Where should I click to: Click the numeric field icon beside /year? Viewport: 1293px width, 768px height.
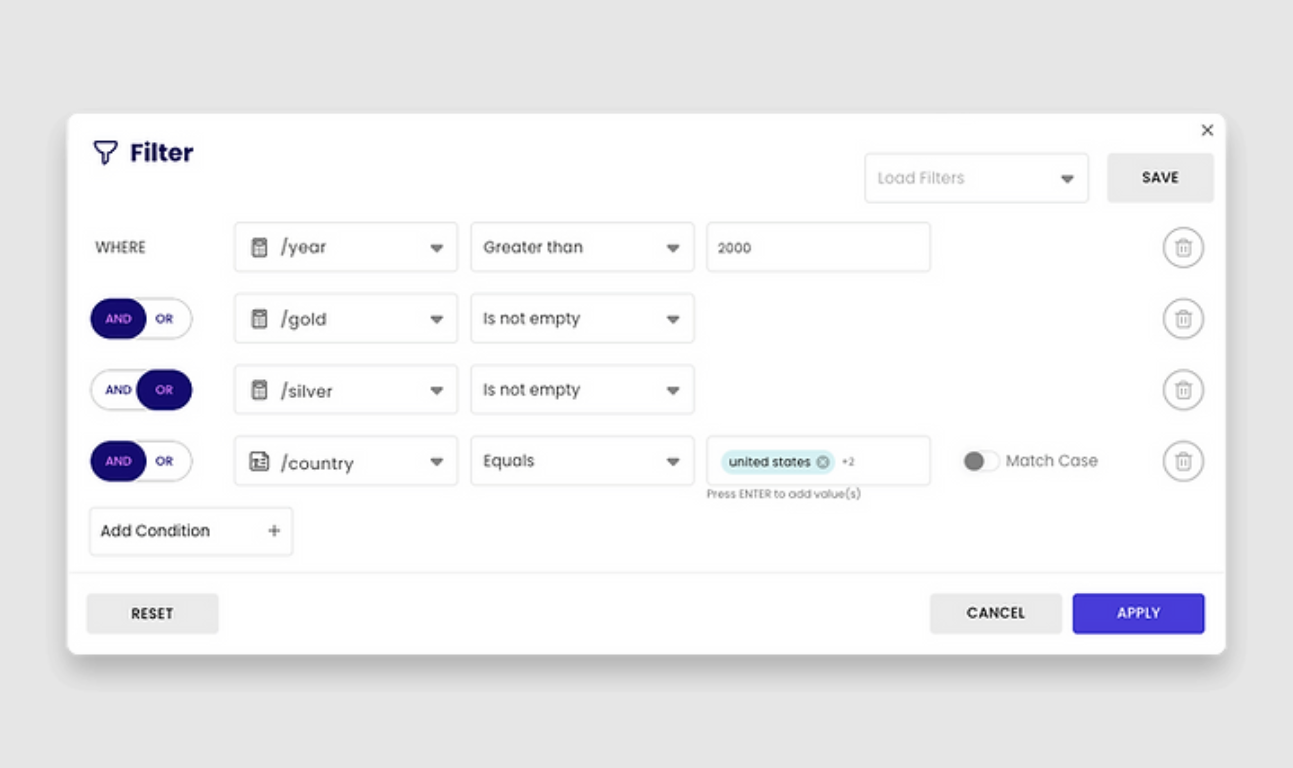(x=259, y=247)
